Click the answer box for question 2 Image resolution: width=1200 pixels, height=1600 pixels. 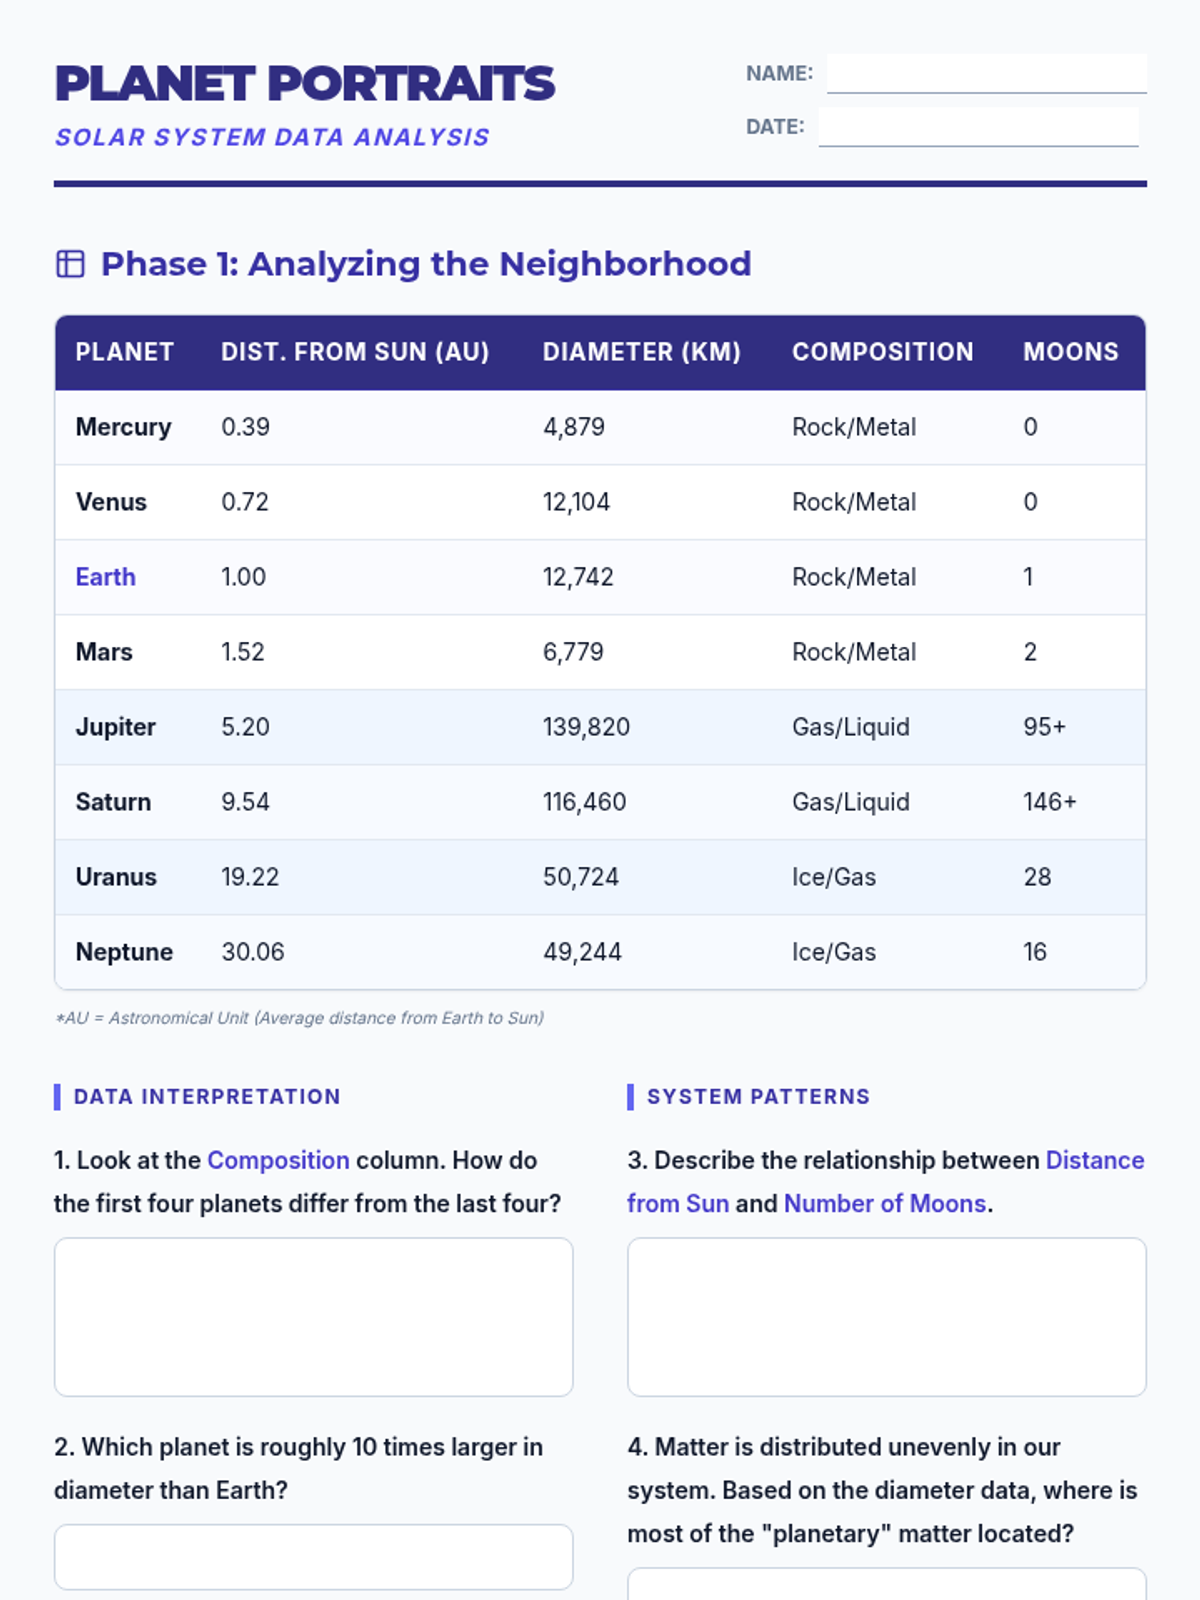[313, 1556]
